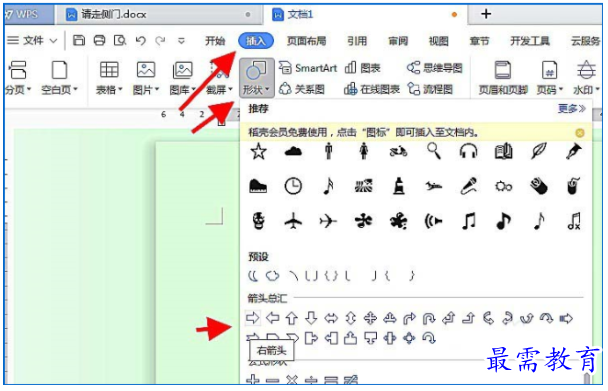608x391 pixels.
Task: Select the up arrow shape
Action: tap(292, 318)
